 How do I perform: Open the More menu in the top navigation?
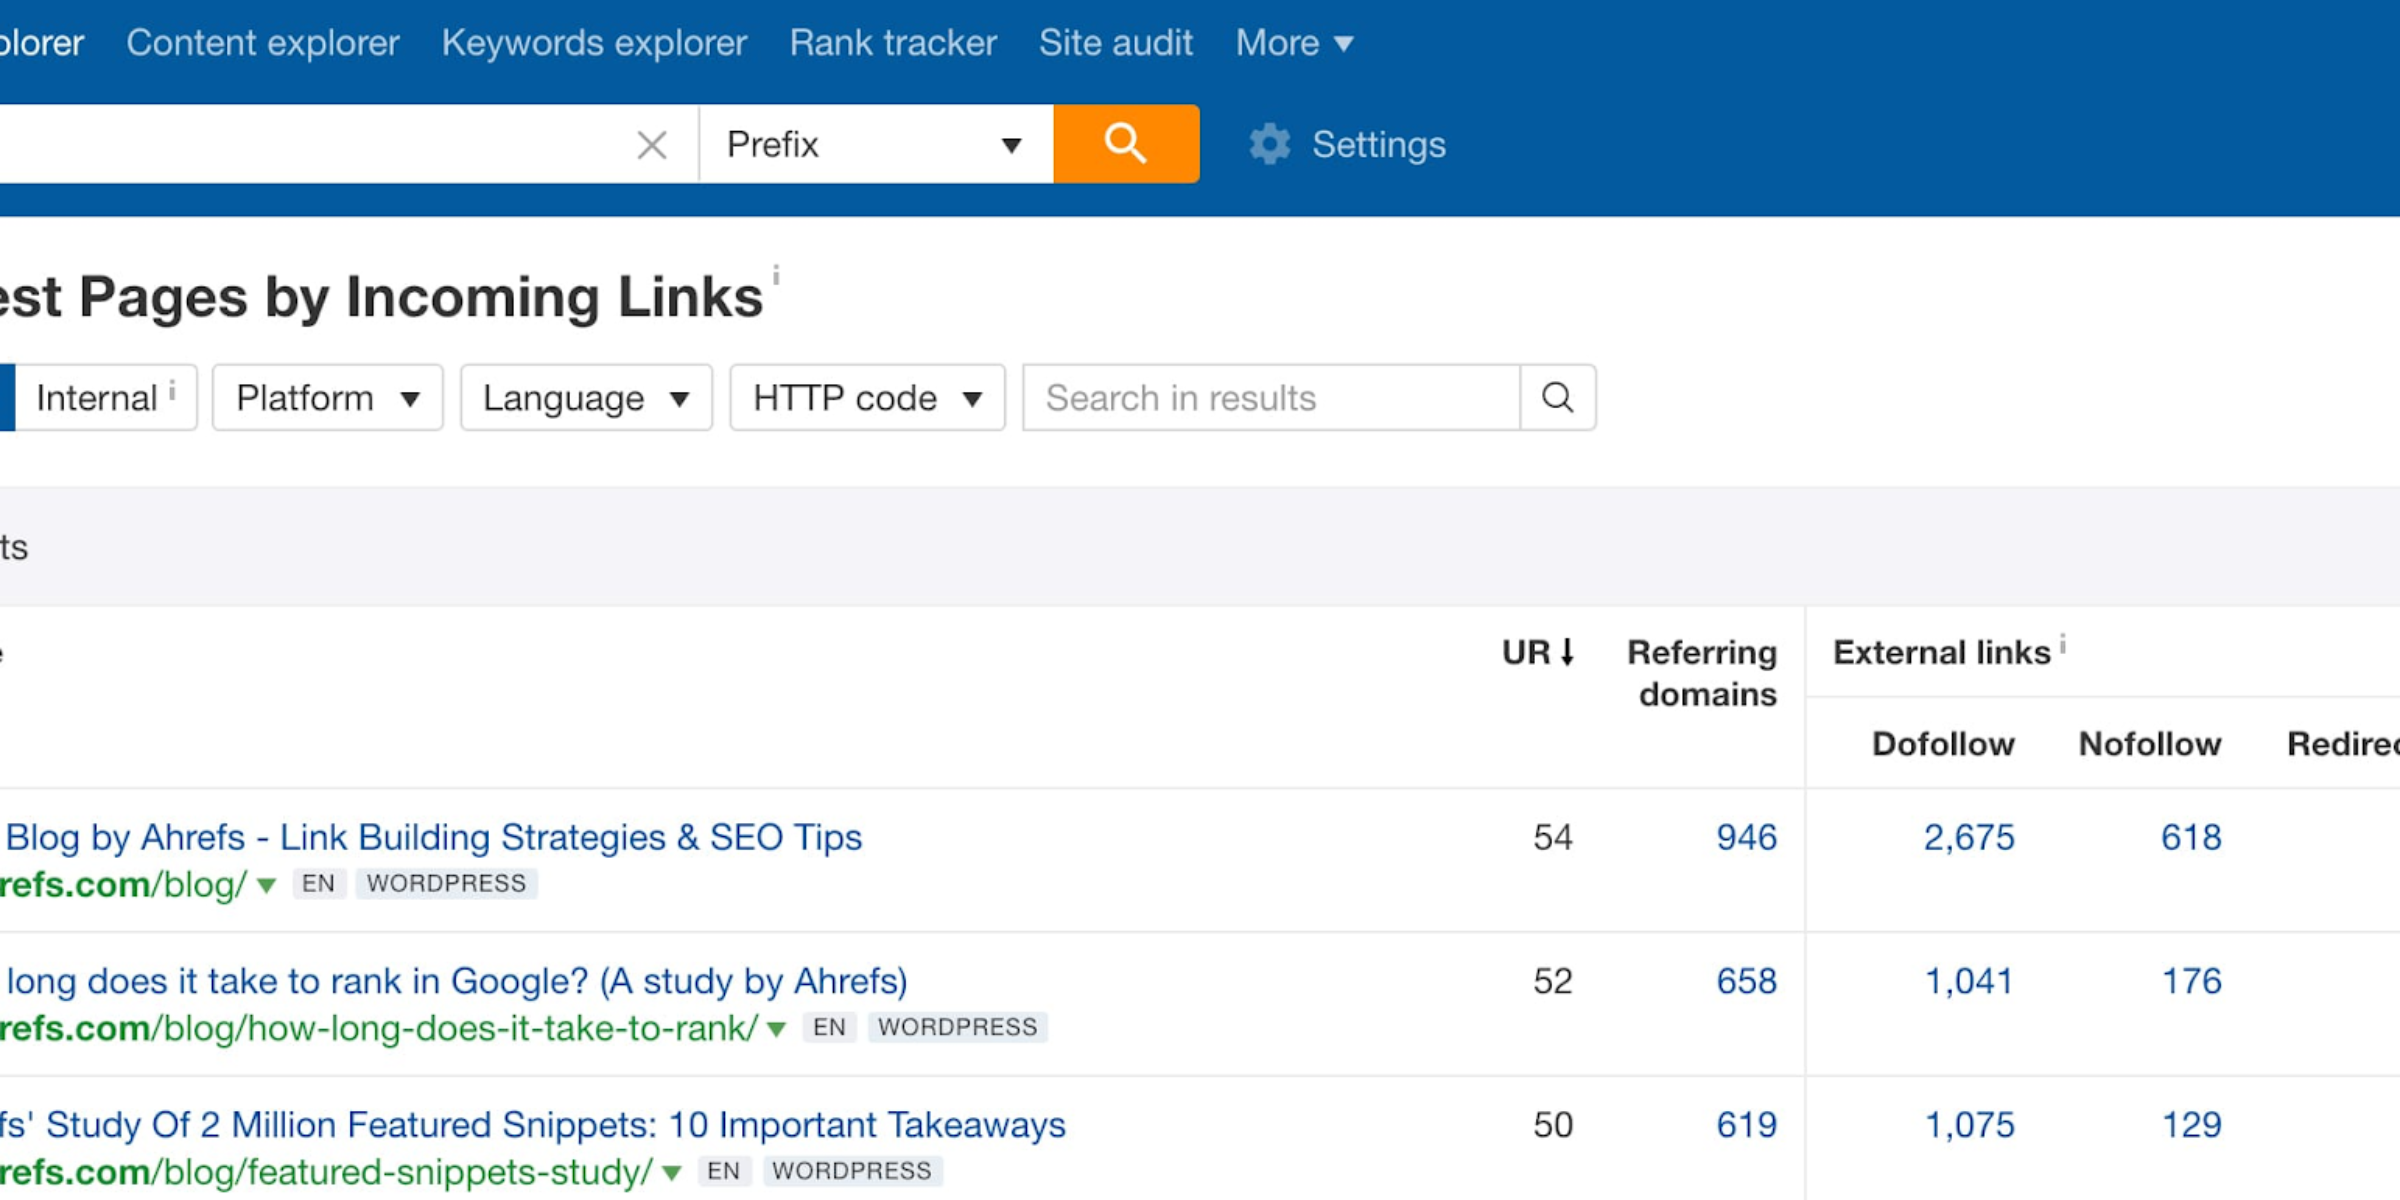(1294, 43)
